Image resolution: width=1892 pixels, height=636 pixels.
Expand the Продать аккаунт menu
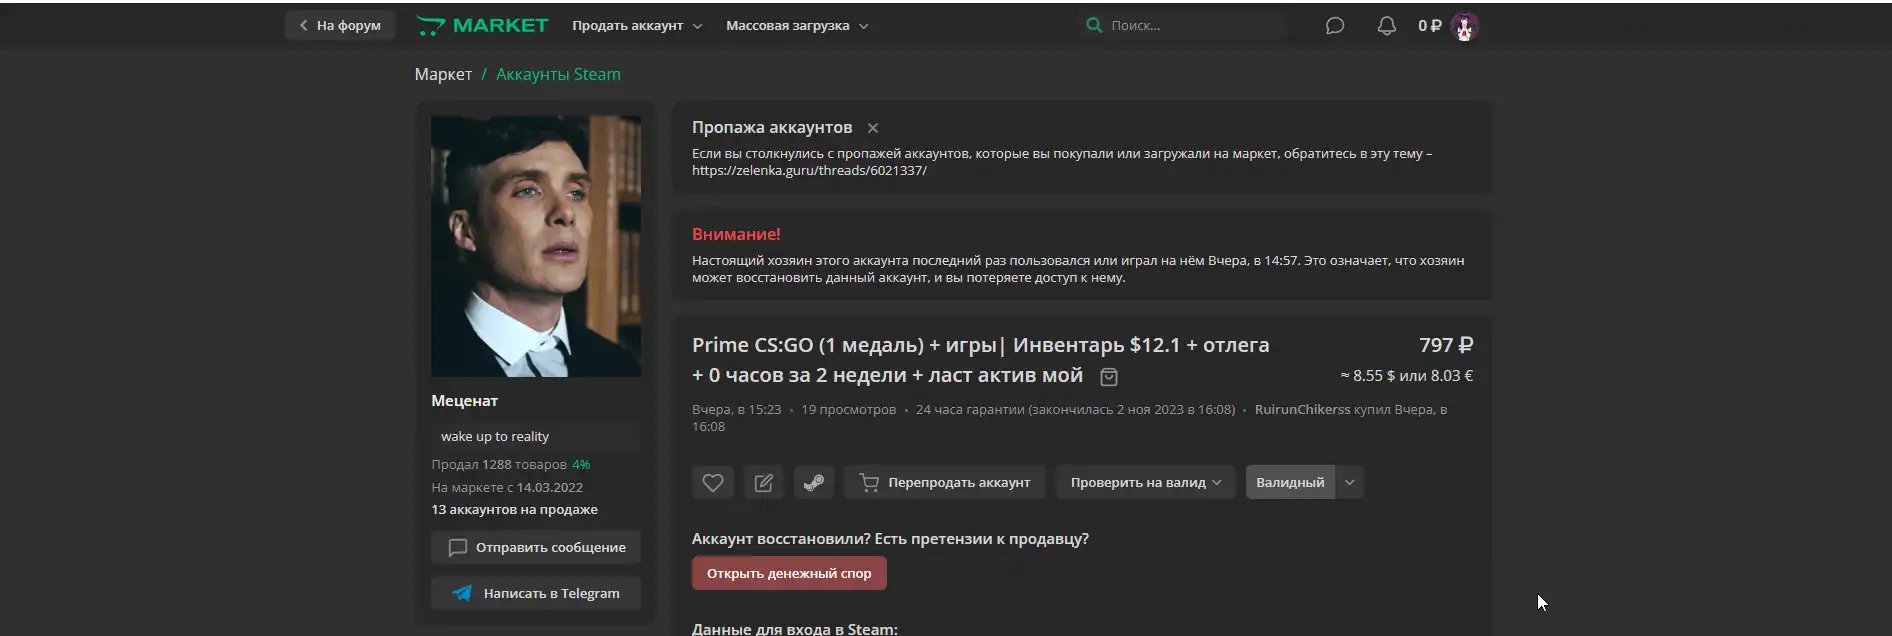637,26
